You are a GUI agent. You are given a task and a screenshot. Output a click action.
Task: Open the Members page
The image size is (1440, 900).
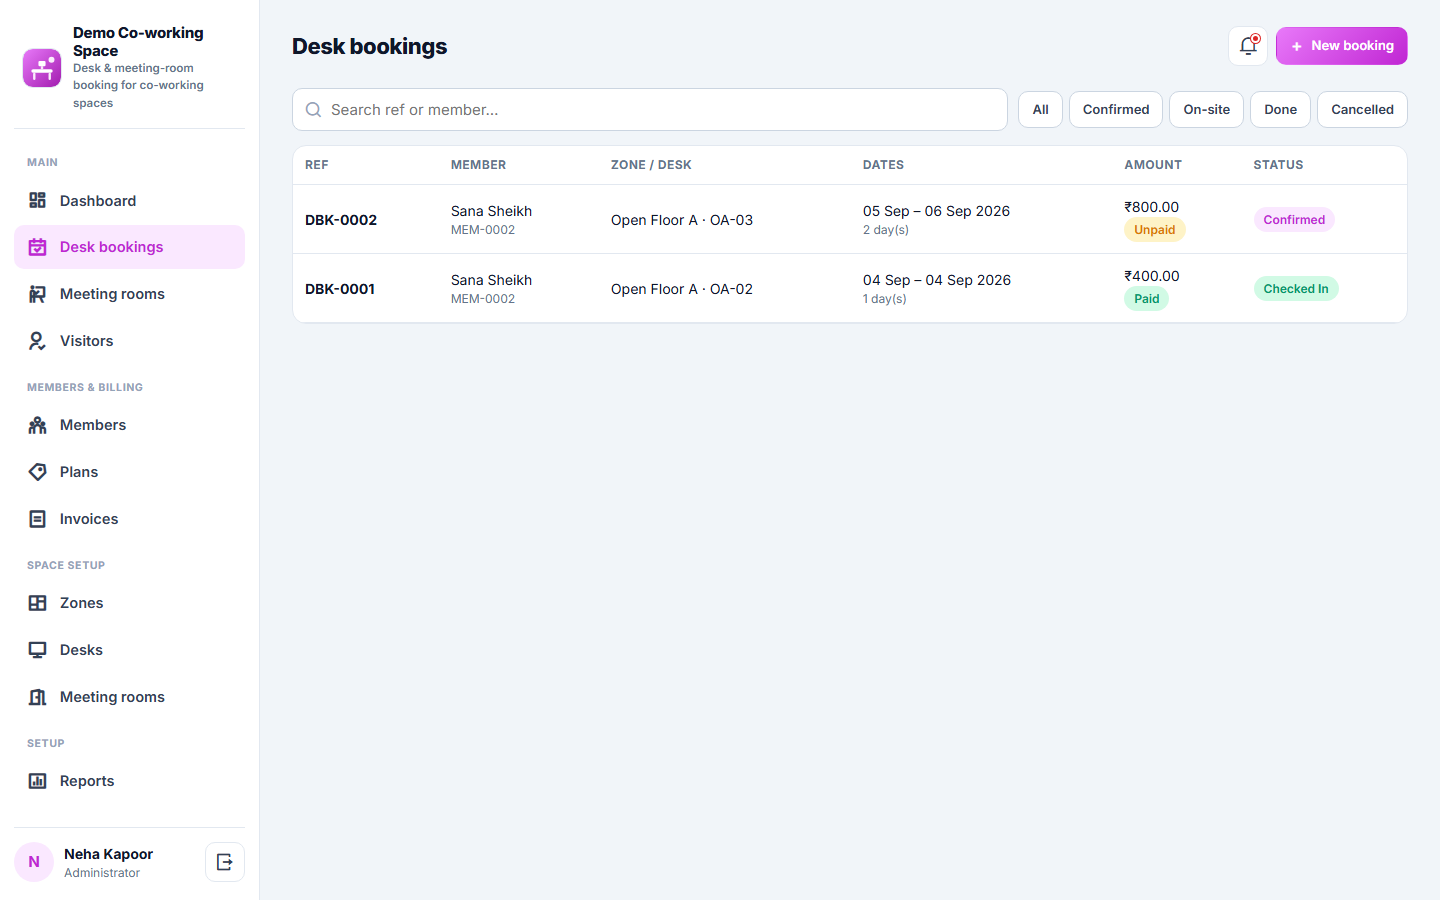click(130, 425)
